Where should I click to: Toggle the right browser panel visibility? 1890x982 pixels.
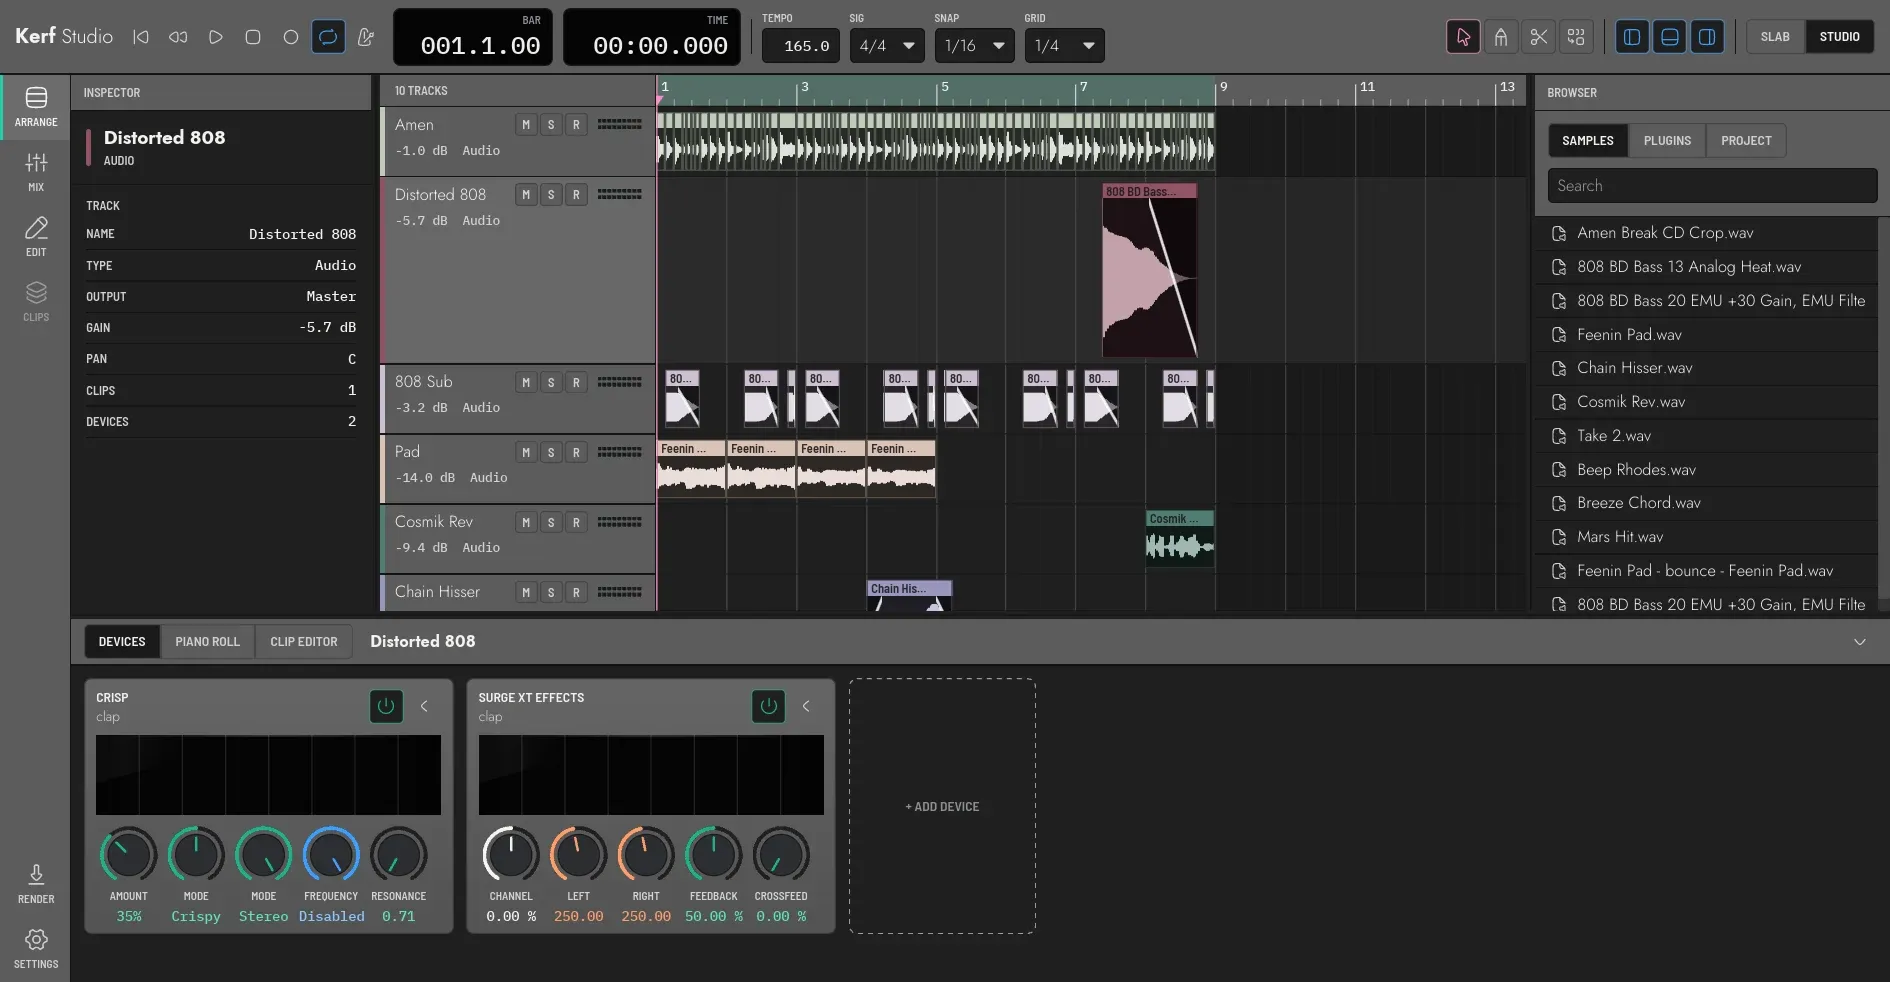[1707, 37]
